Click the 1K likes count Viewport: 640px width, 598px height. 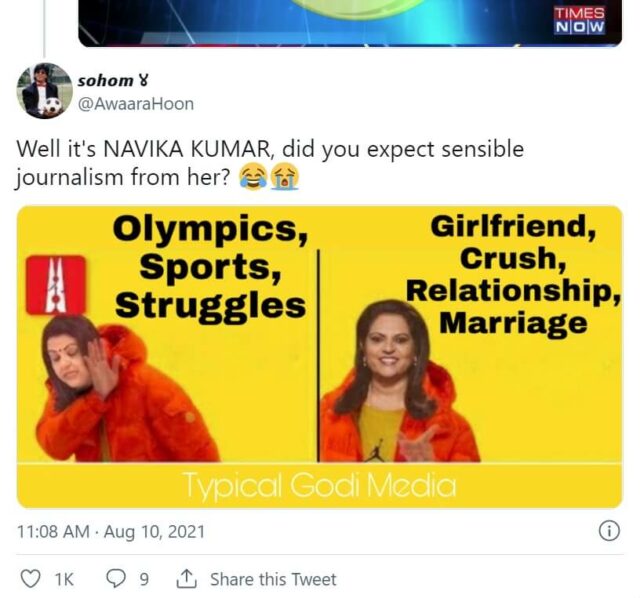pyautogui.click(x=64, y=579)
